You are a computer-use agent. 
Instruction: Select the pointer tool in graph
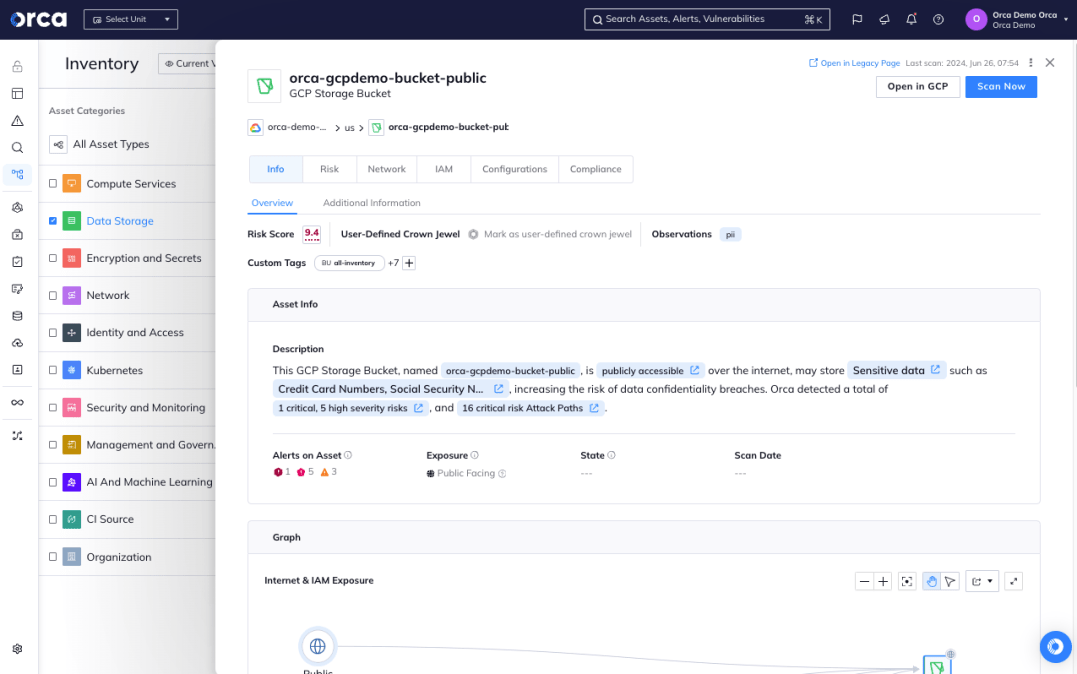click(x=950, y=581)
